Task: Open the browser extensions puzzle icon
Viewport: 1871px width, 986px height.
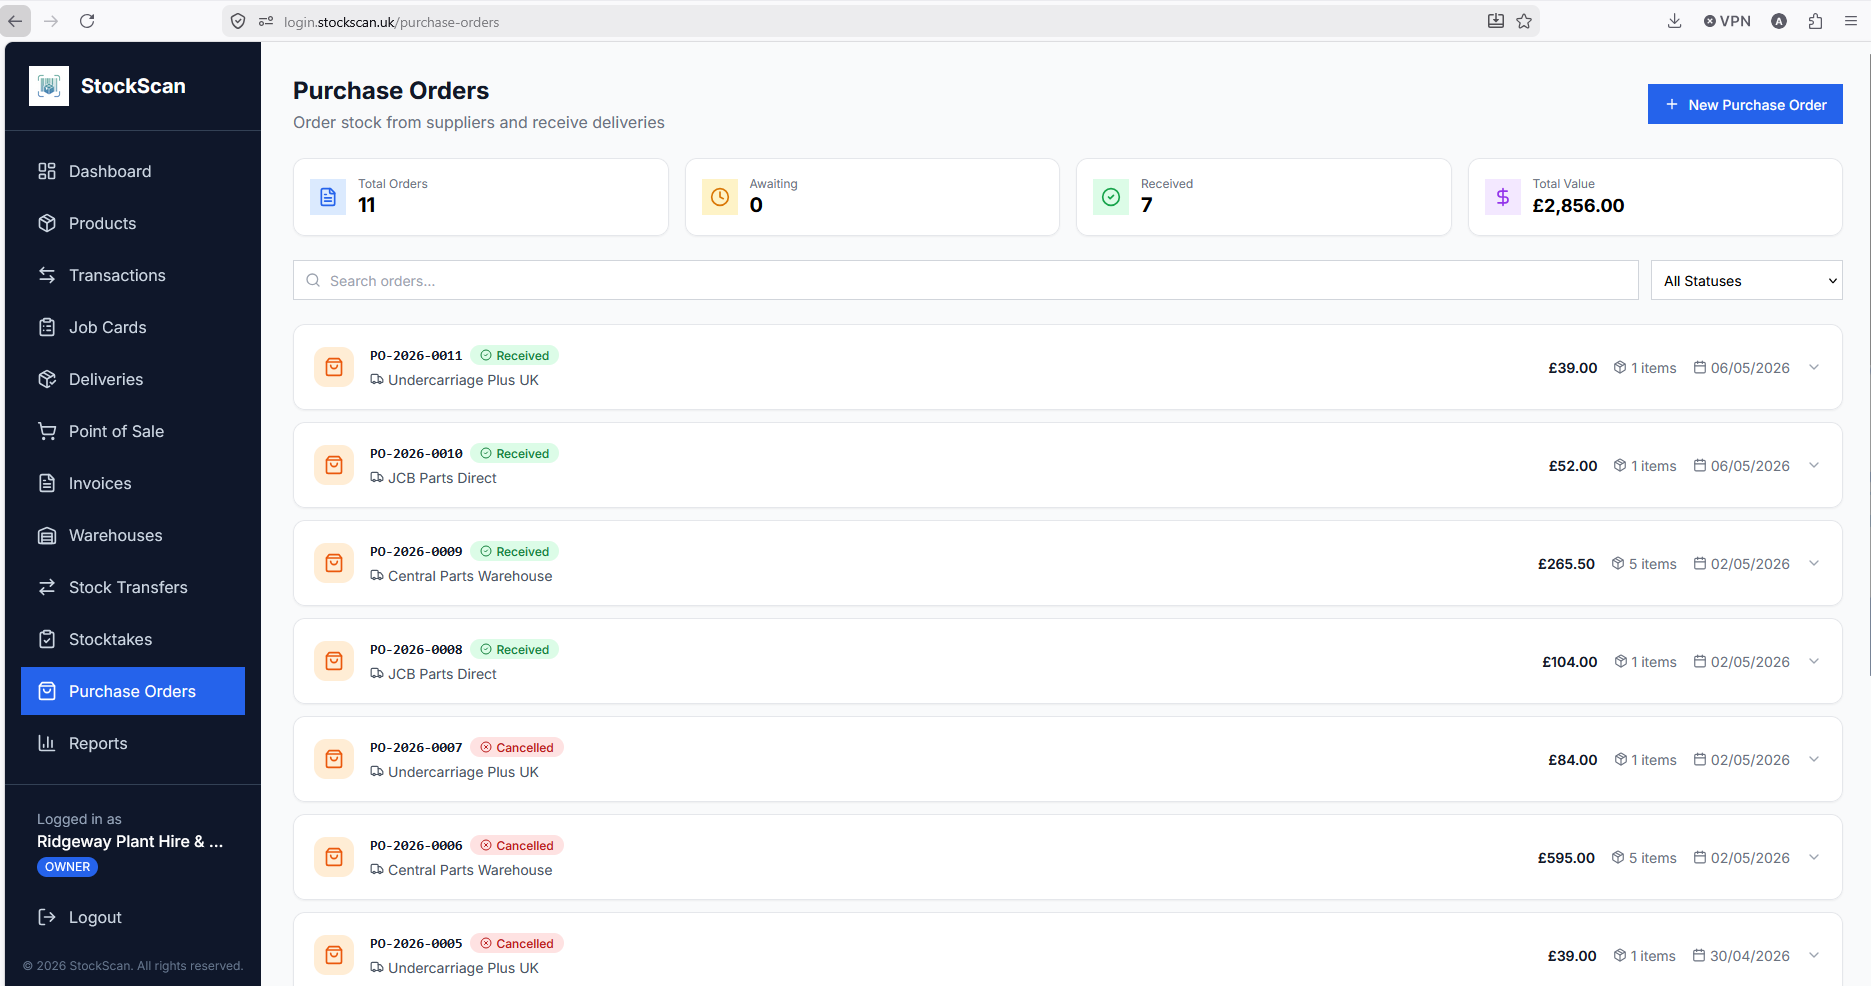Action: (1815, 21)
